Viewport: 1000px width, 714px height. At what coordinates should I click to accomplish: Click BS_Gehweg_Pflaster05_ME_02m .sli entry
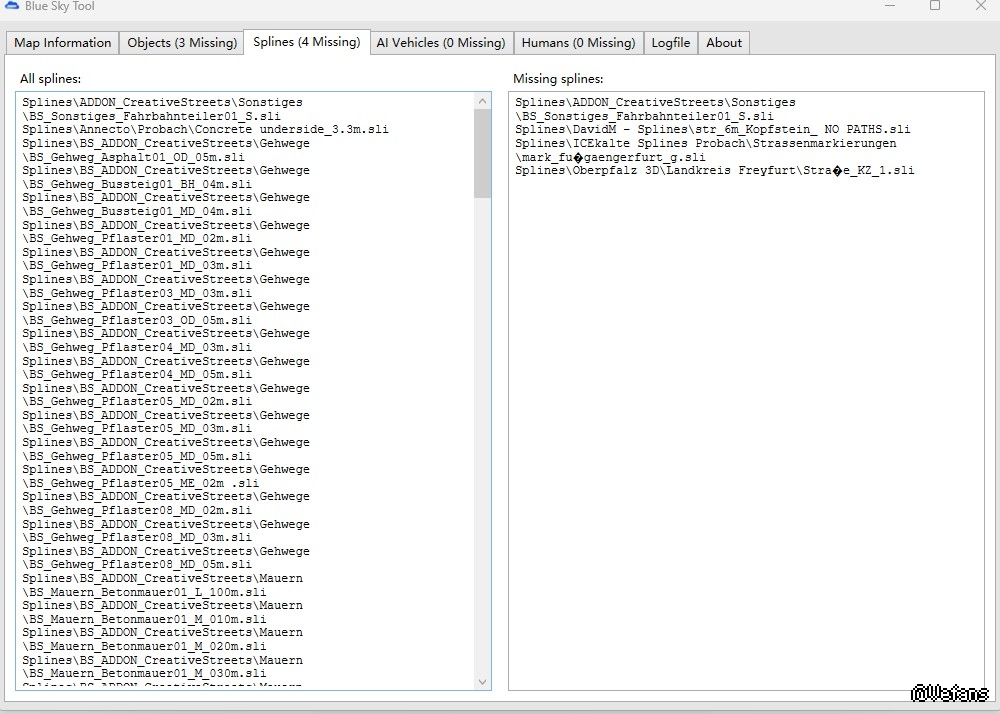pos(140,483)
